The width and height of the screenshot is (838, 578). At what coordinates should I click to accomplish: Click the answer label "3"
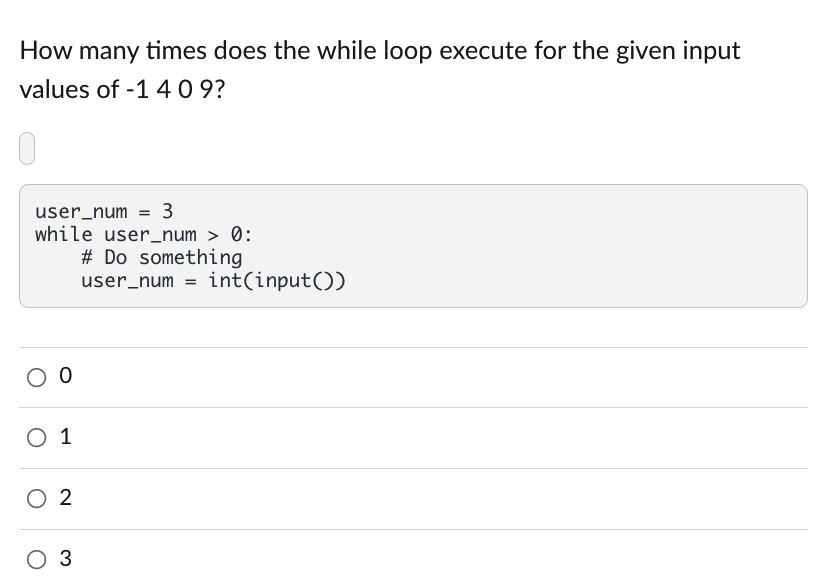pos(65,559)
